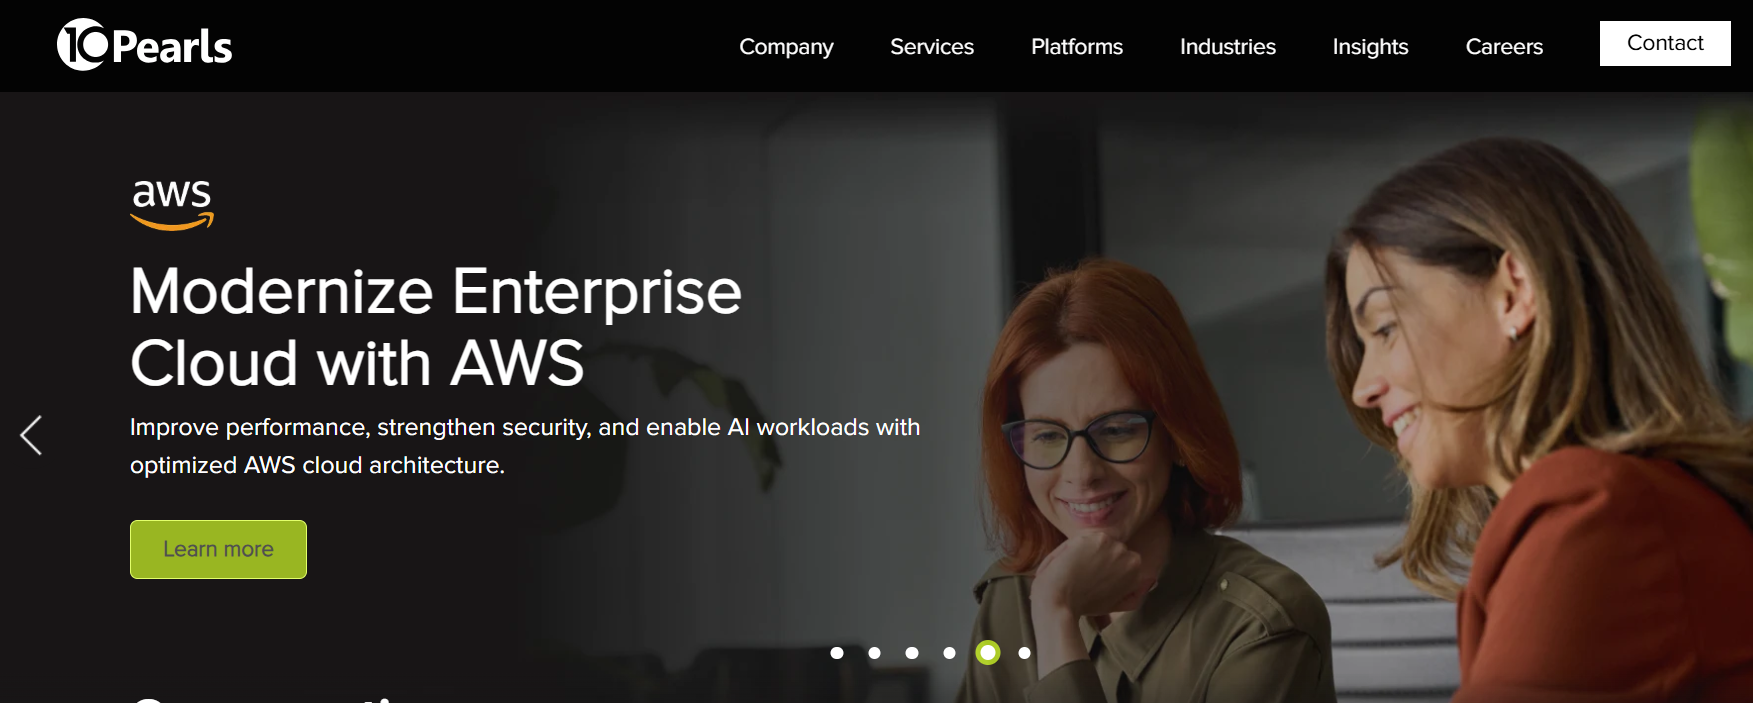Select the second carousel slide dot
This screenshot has width=1753, height=703.
click(x=874, y=653)
